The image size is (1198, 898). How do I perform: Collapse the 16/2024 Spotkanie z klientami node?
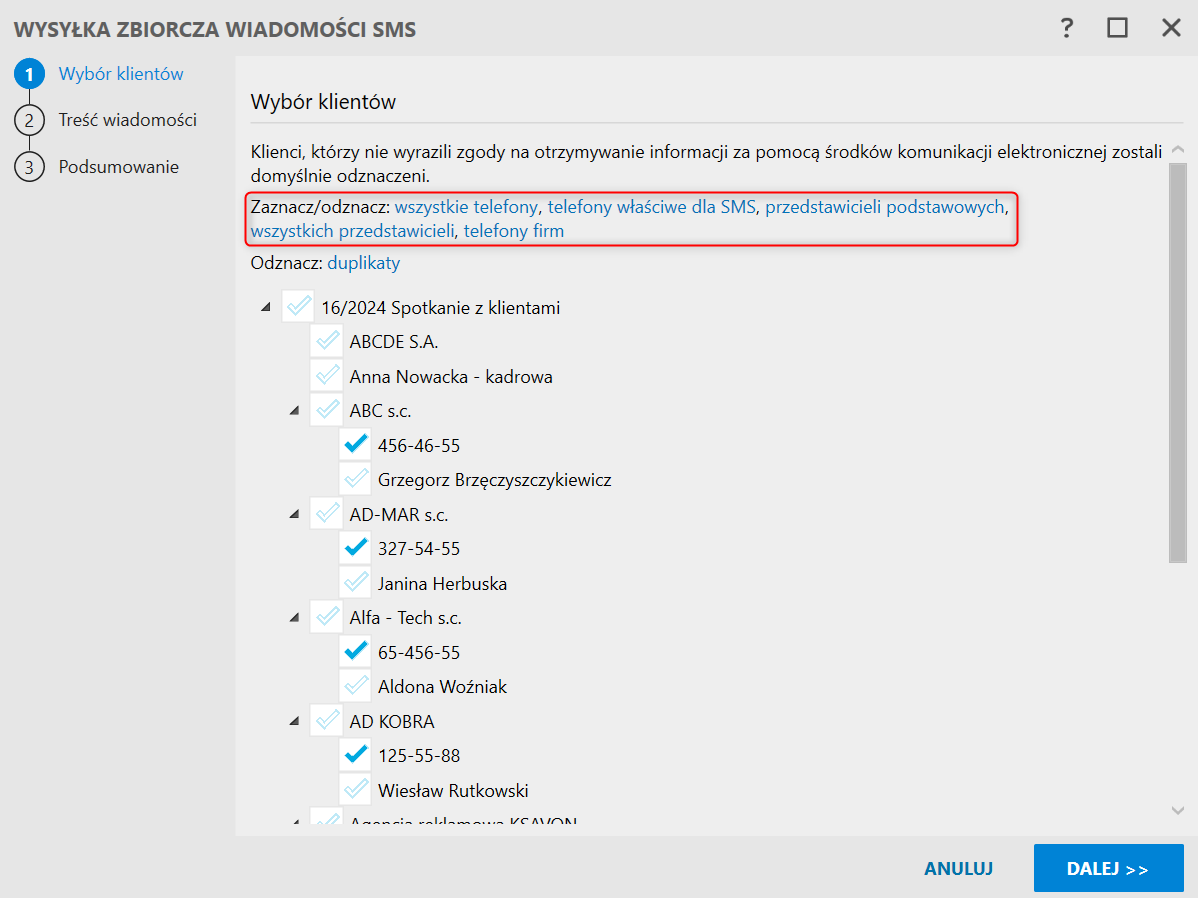(265, 307)
